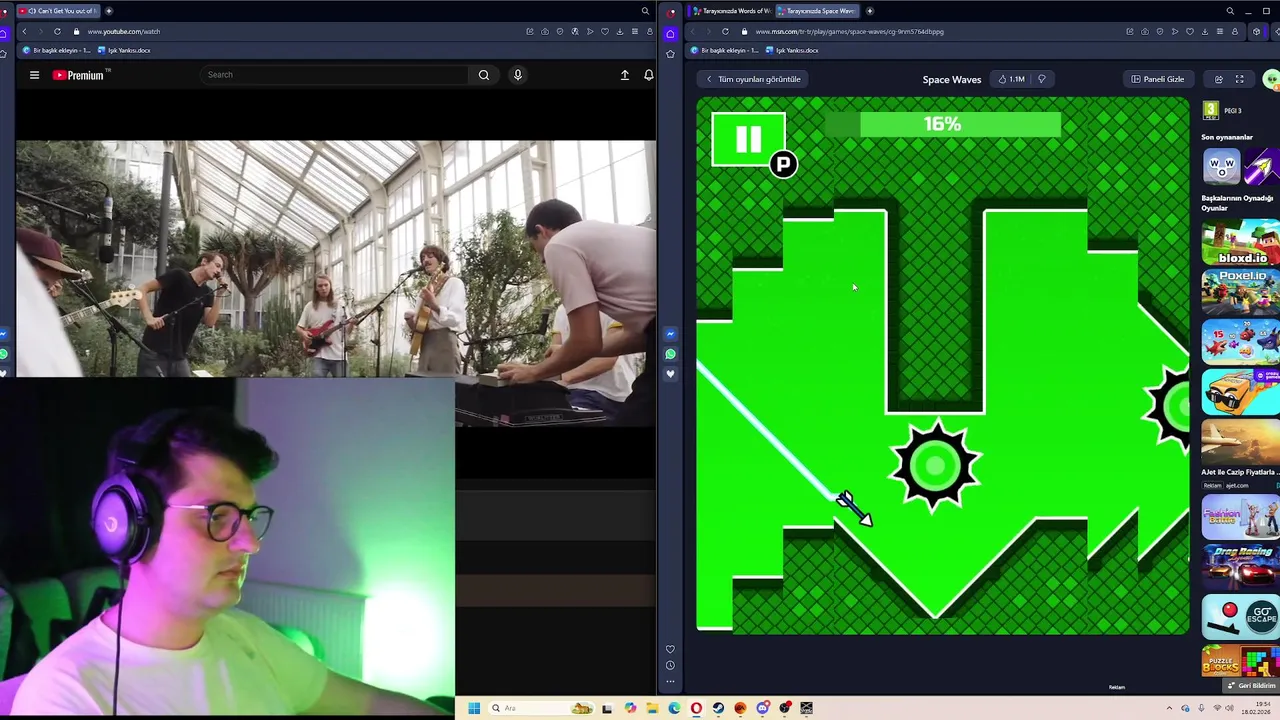Open Opera sidebar Messenger icon in MSN window

pyautogui.click(x=670, y=334)
